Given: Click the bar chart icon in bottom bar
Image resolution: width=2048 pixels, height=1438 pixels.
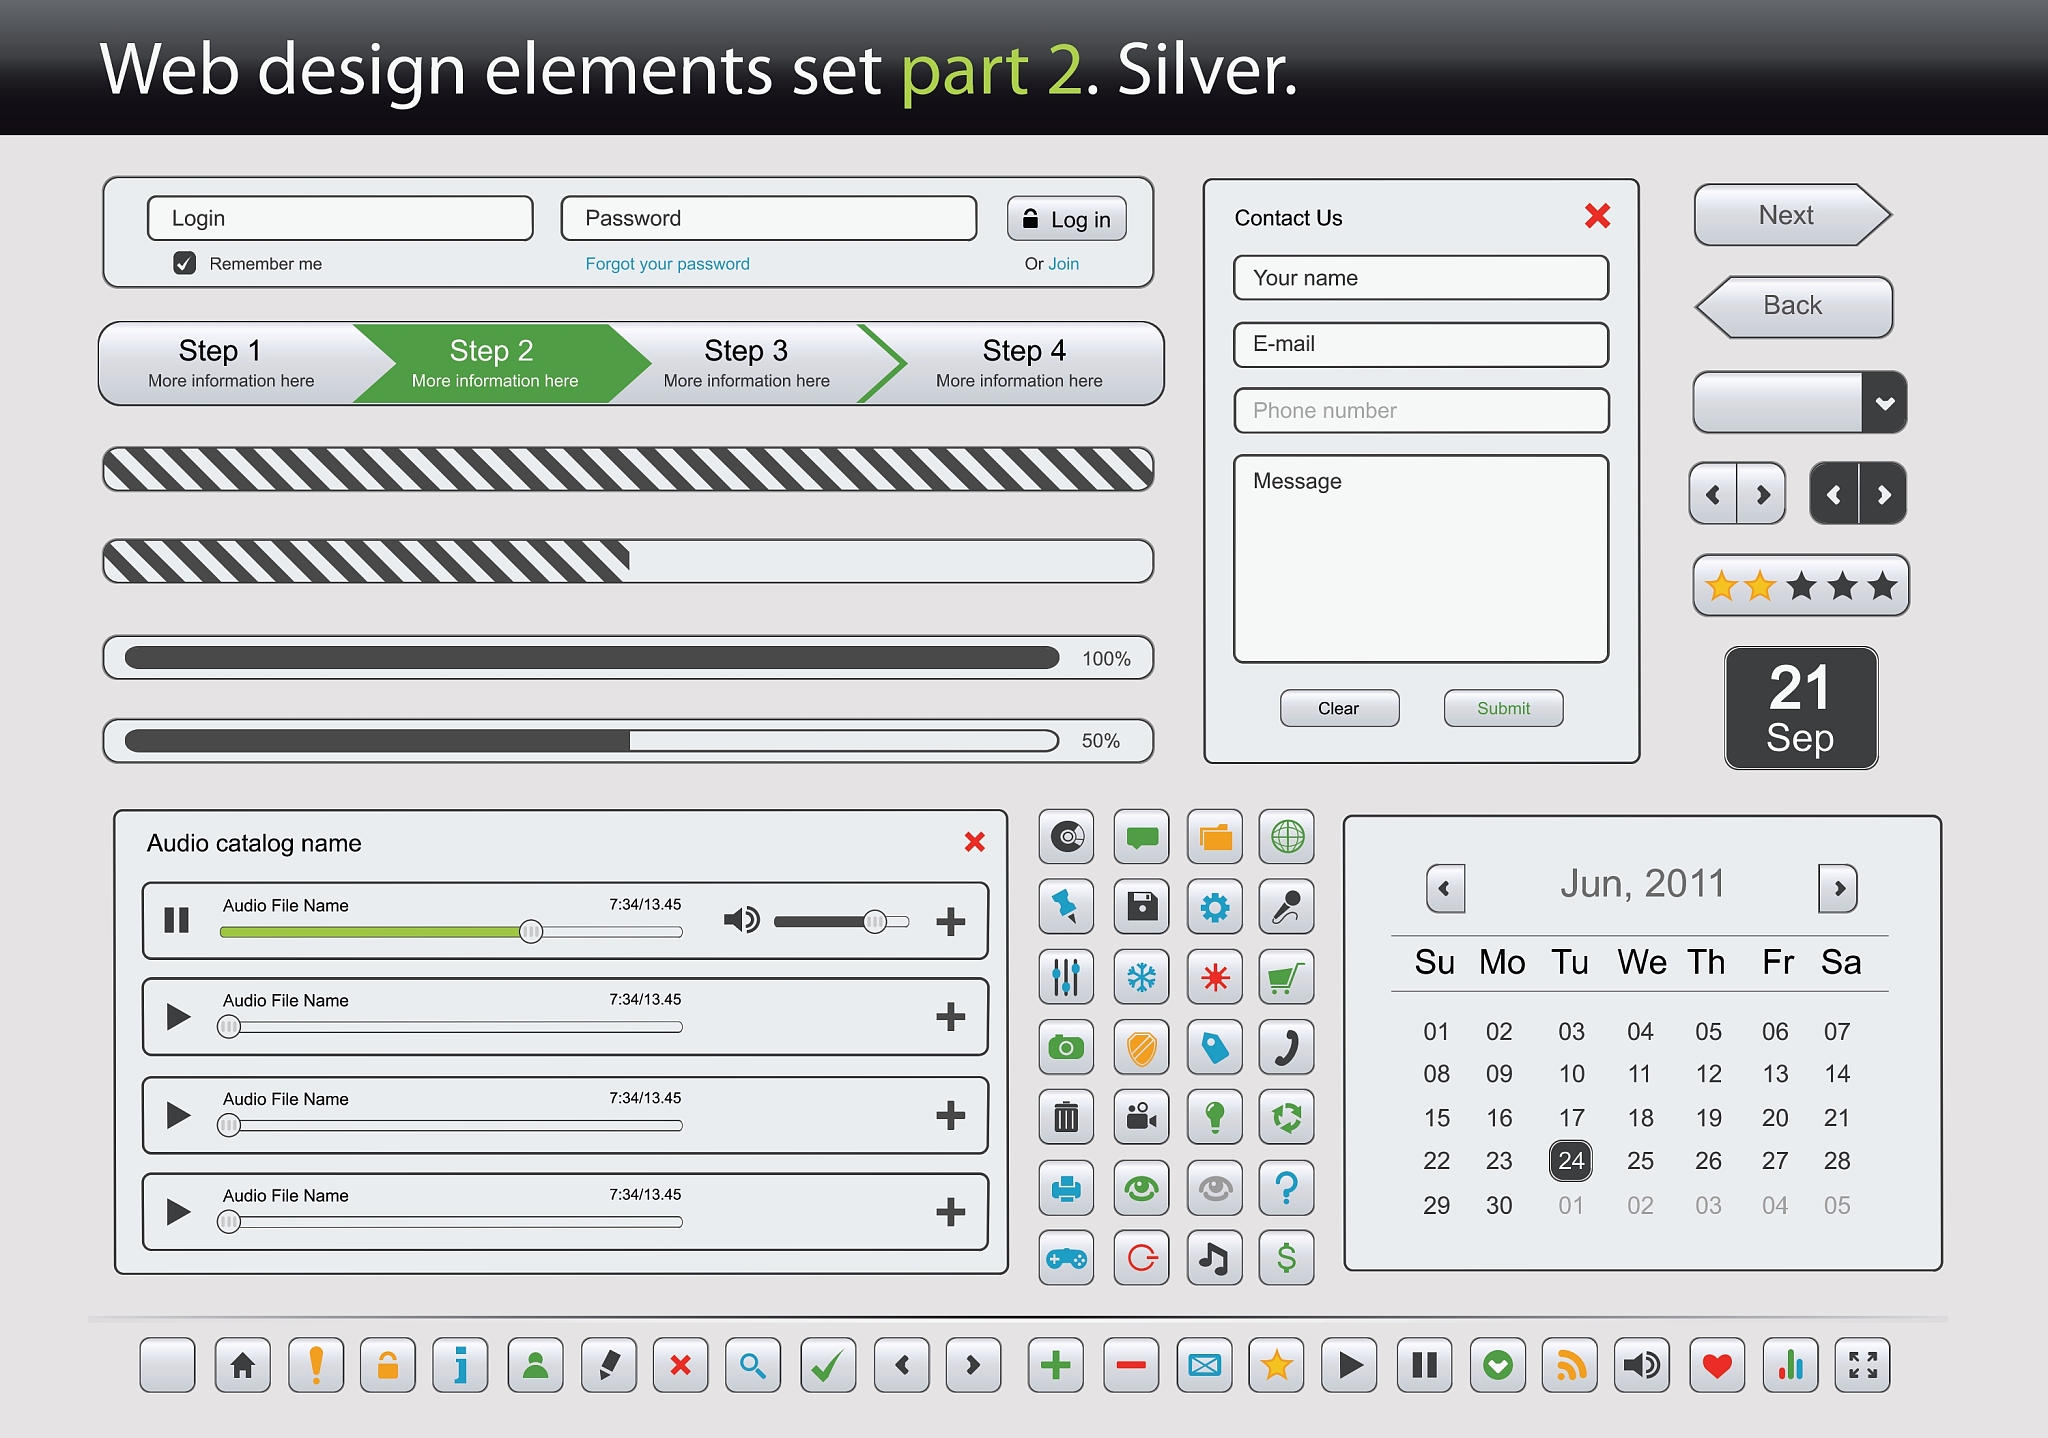Looking at the screenshot, I should coord(1790,1365).
